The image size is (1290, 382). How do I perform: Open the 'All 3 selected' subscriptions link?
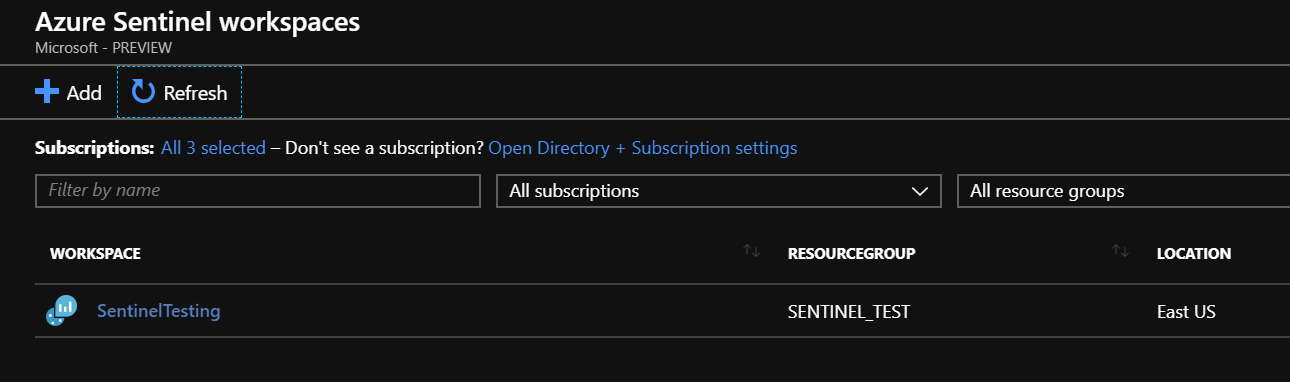213,148
